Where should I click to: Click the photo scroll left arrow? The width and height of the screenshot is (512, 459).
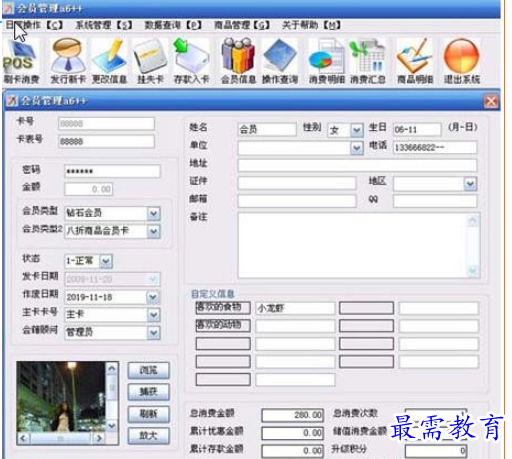click(23, 438)
